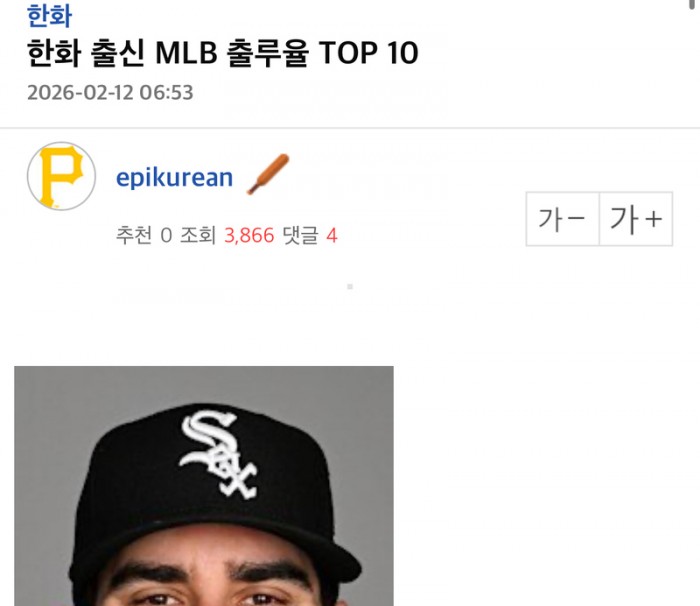Click the 조회 views label
Image resolution: width=700 pixels, height=606 pixels.
[x=198, y=235]
